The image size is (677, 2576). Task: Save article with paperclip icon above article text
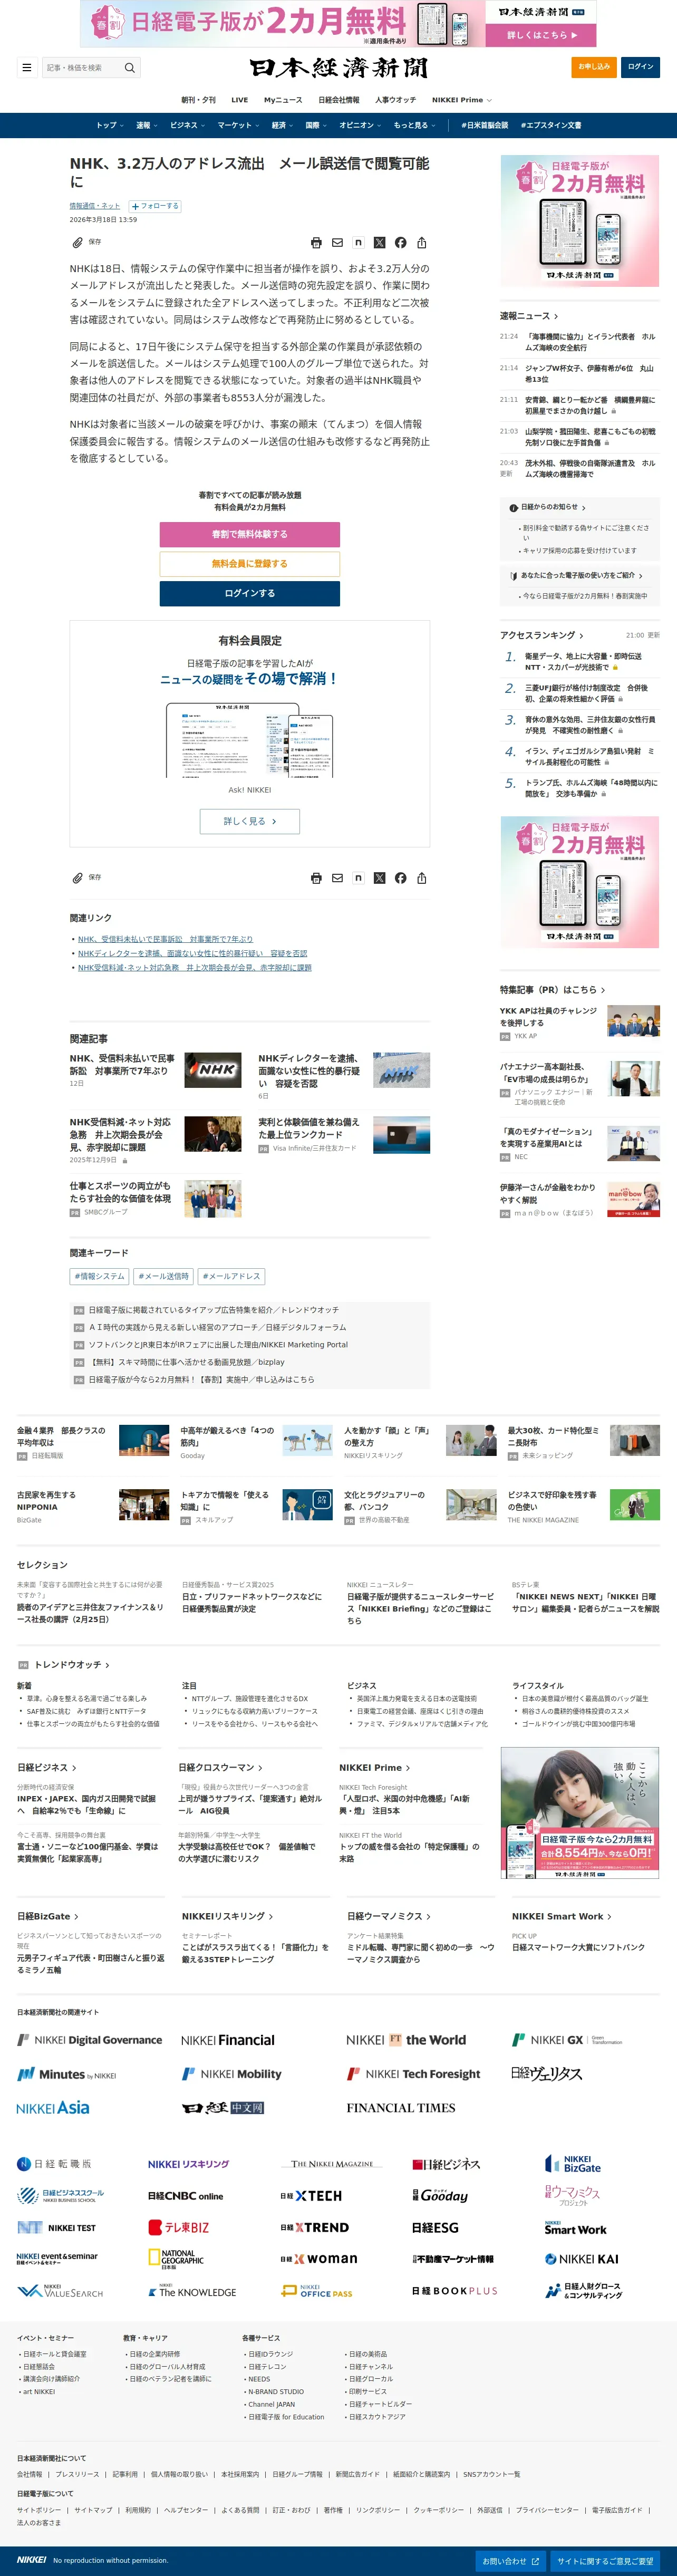tap(77, 242)
